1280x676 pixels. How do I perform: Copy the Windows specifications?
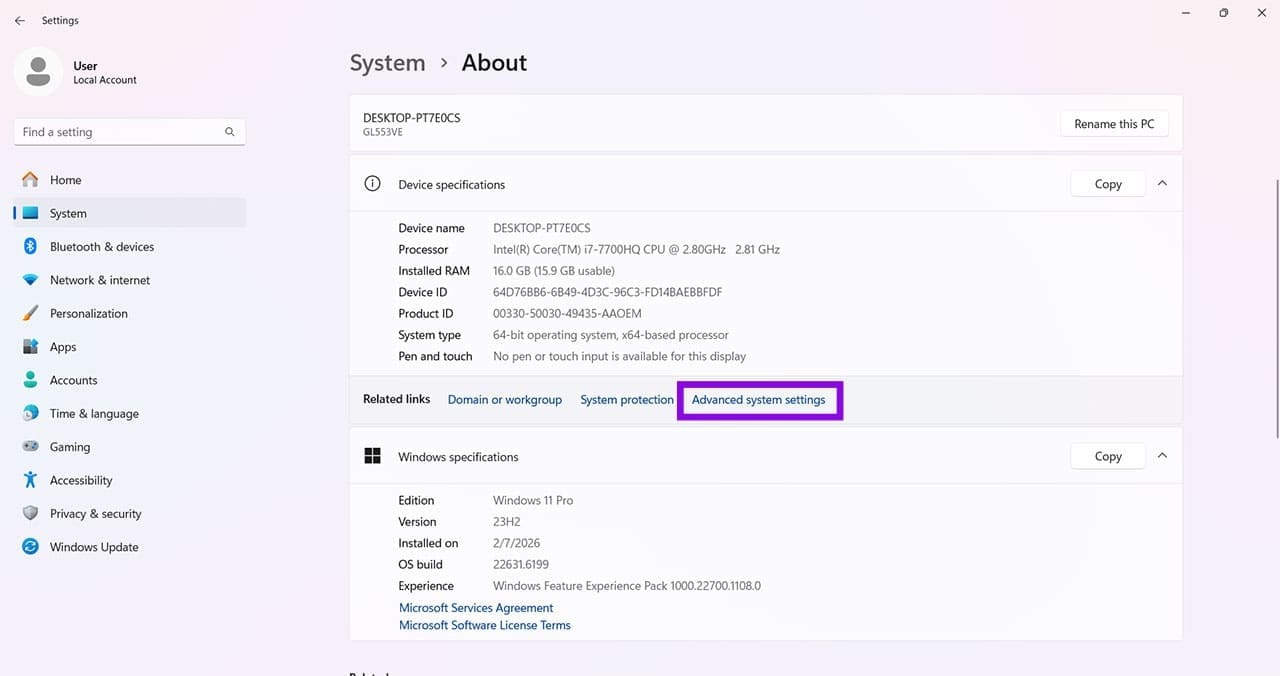[1108, 456]
